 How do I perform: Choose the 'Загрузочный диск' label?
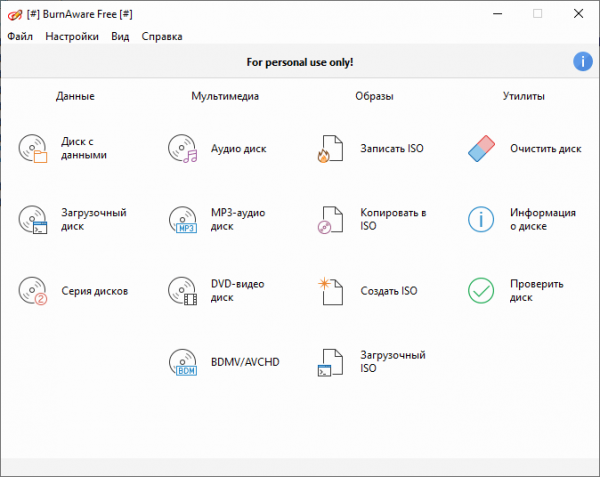tap(94, 220)
